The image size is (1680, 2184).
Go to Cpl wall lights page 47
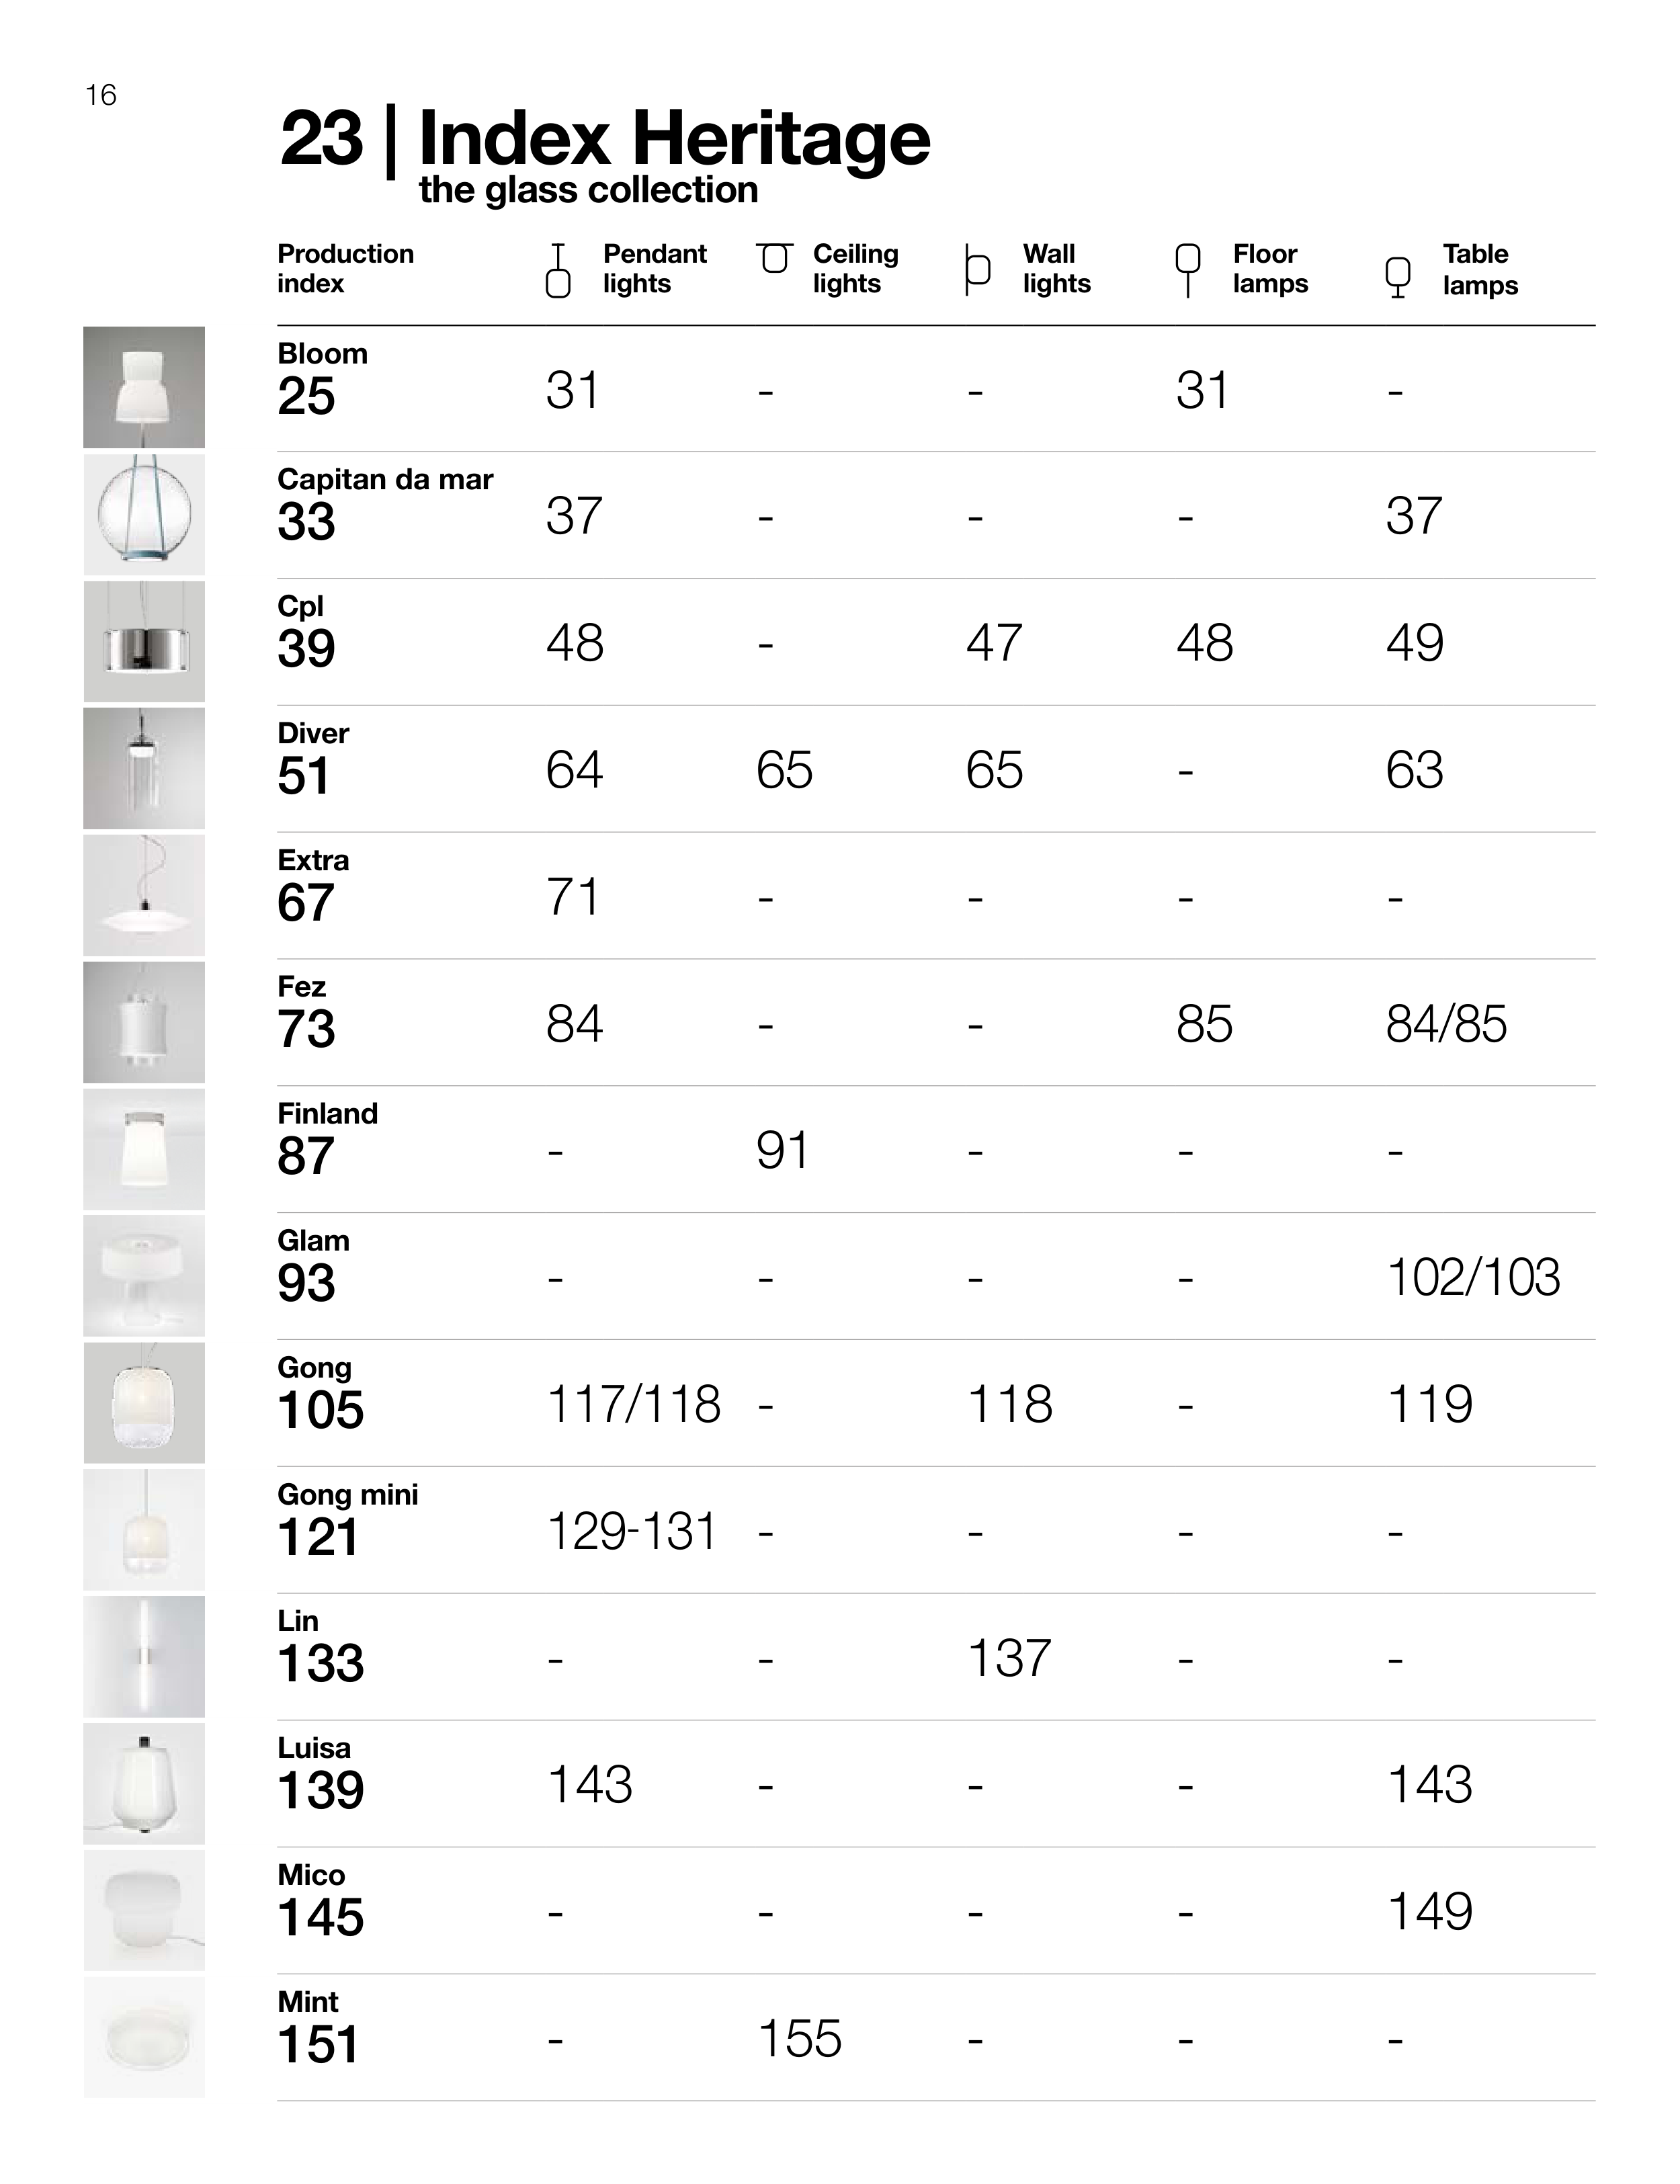(x=994, y=643)
